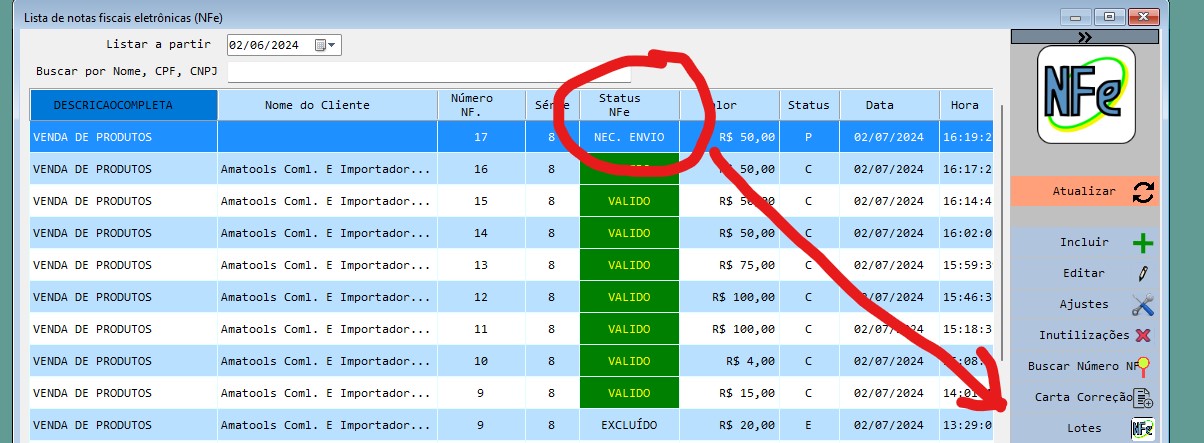The width and height of the screenshot is (1204, 443).
Task: Open the Listar a partir date dropdown
Action: 333,45
